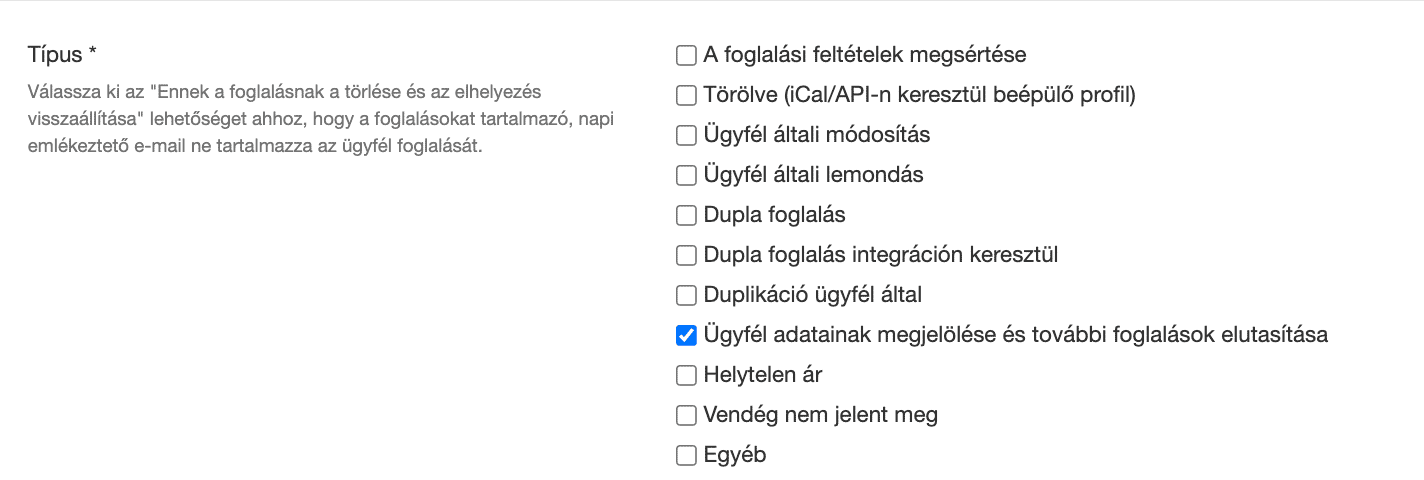Screen dimensions: 1424x480
Task: Check 'A foglalási feltételek megsértése' checkbox
Action: (x=686, y=55)
